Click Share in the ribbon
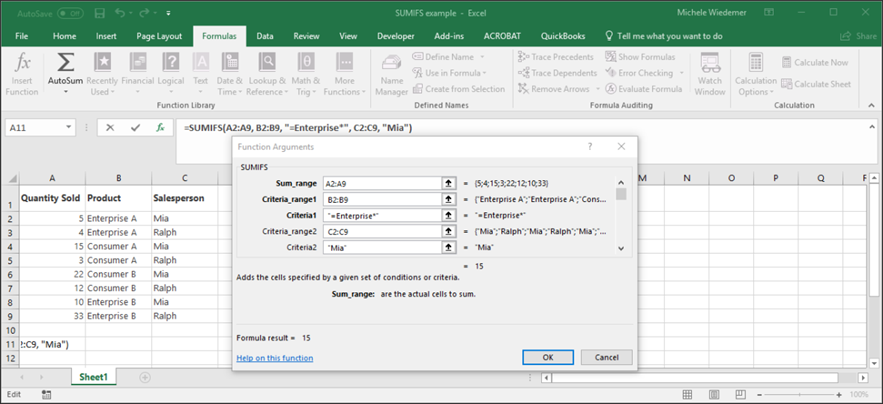 859,36
